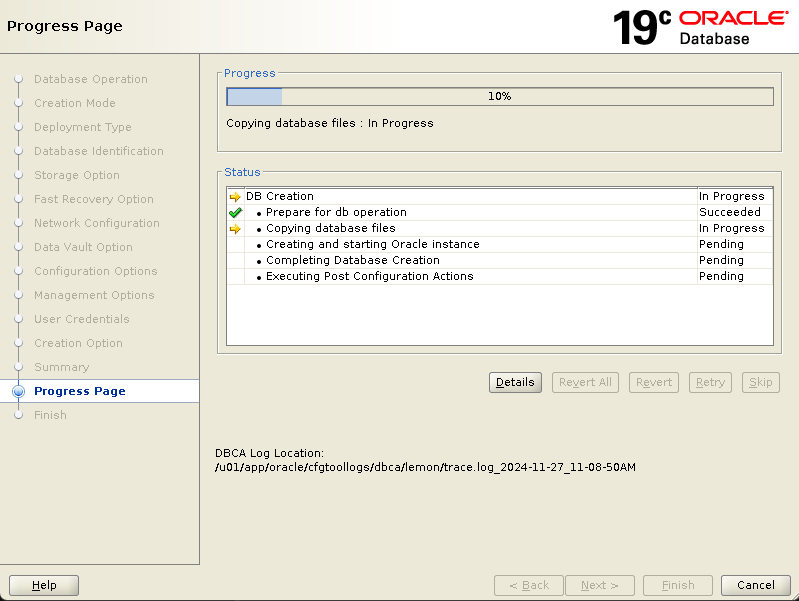Click the DBCA Log Location label
The height and width of the screenshot is (601, 799).
[269, 453]
